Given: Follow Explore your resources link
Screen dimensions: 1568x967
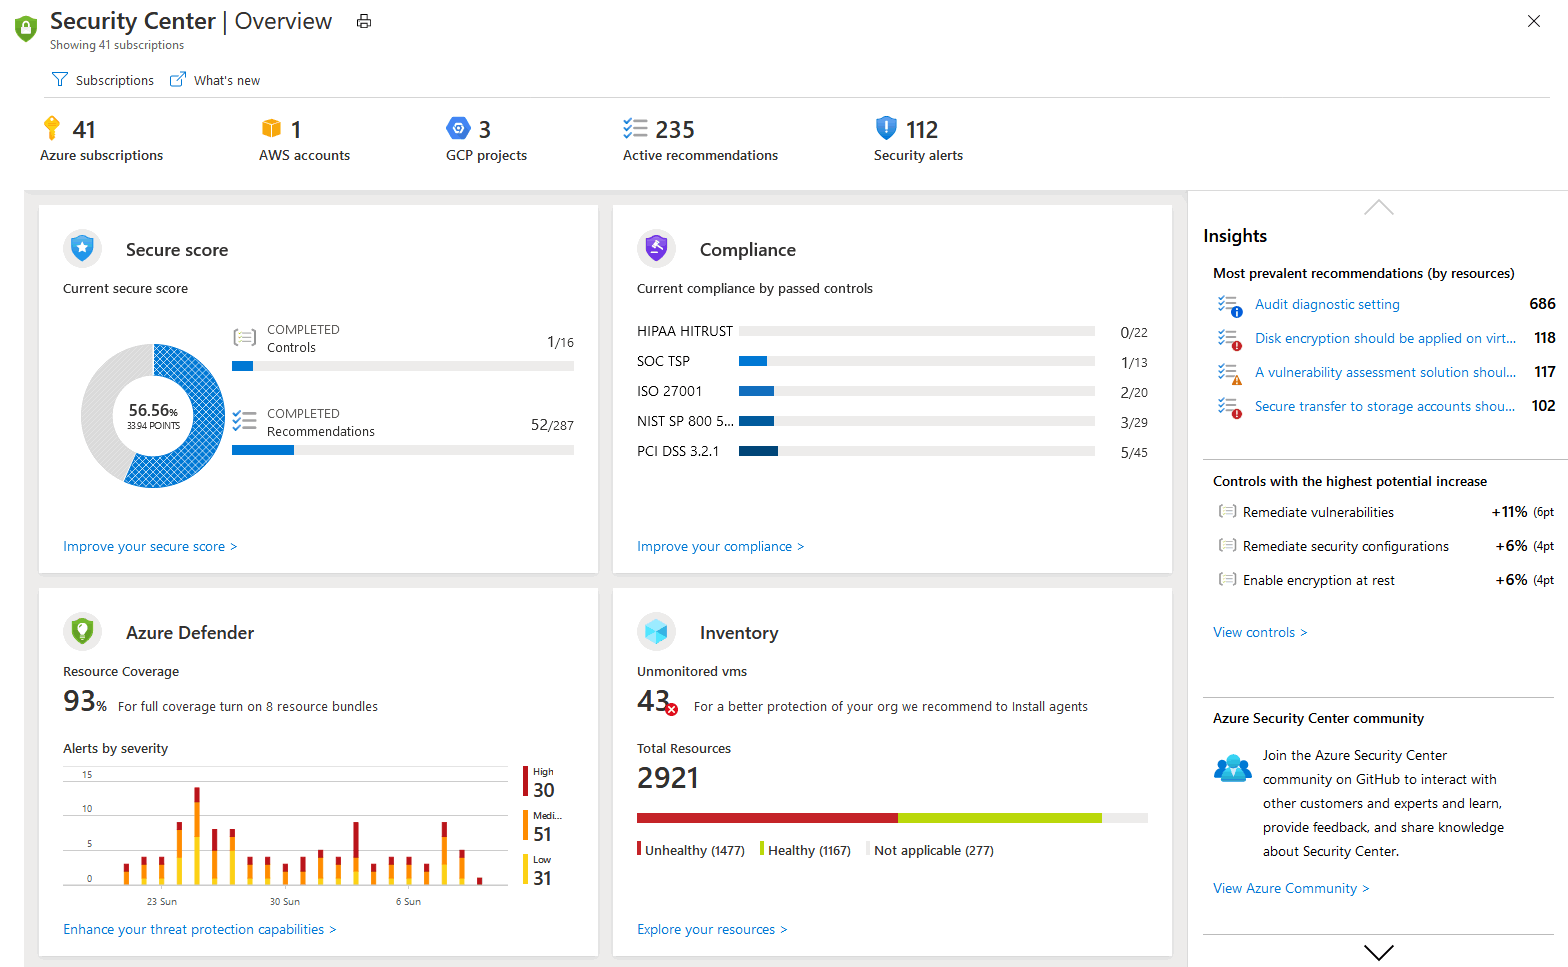Looking at the screenshot, I should click(712, 929).
